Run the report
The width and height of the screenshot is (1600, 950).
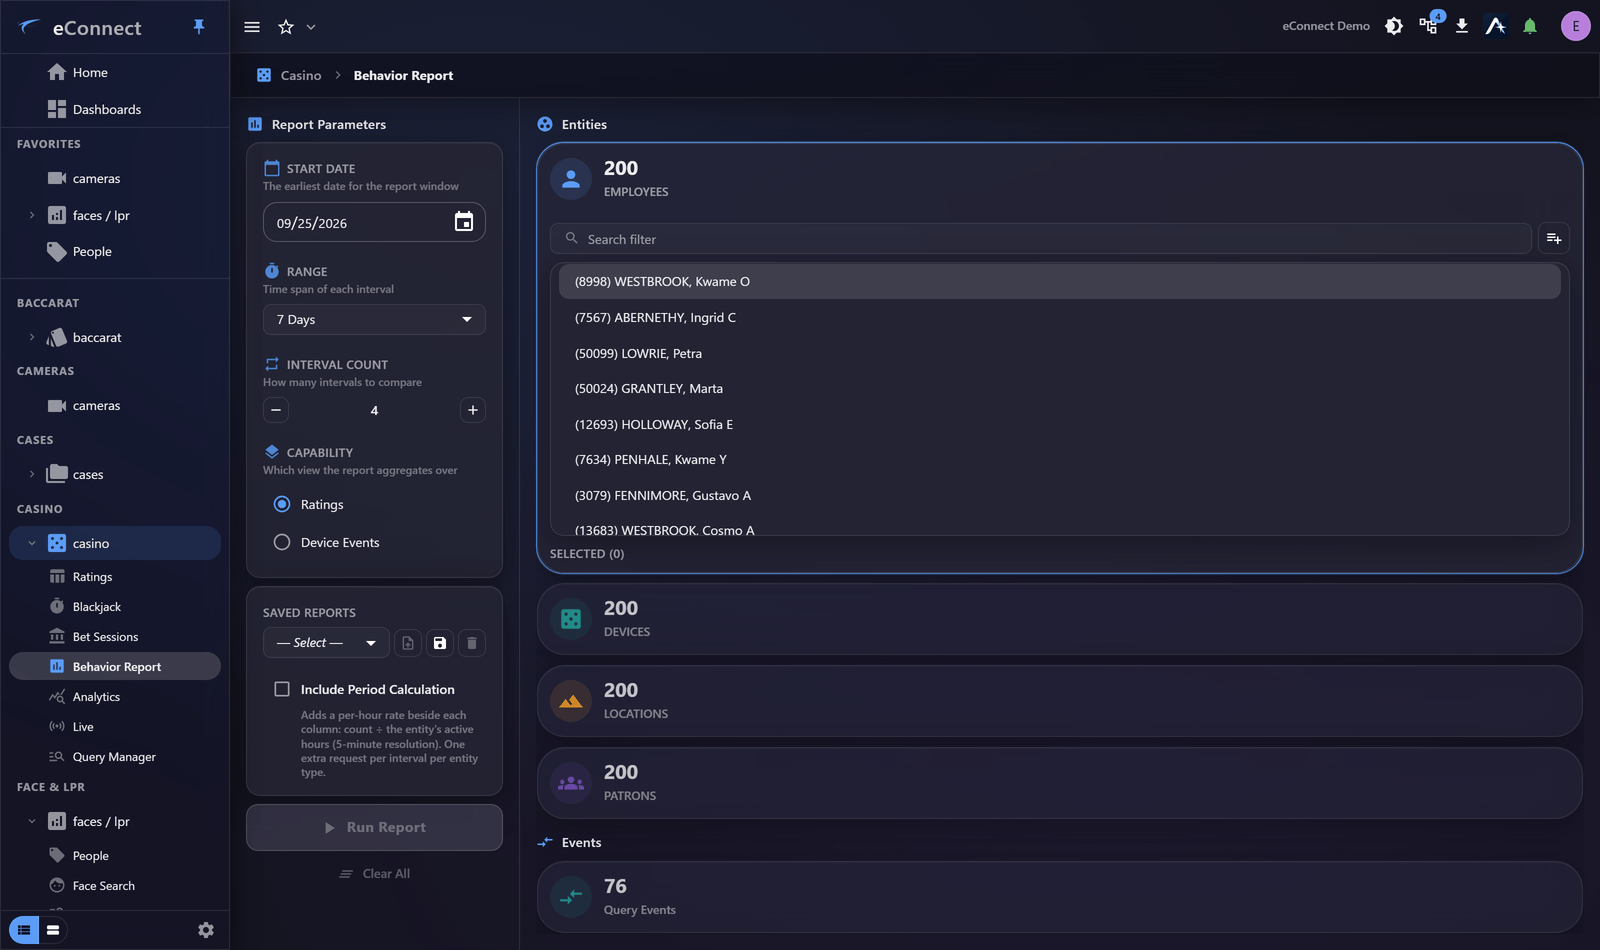point(374,827)
